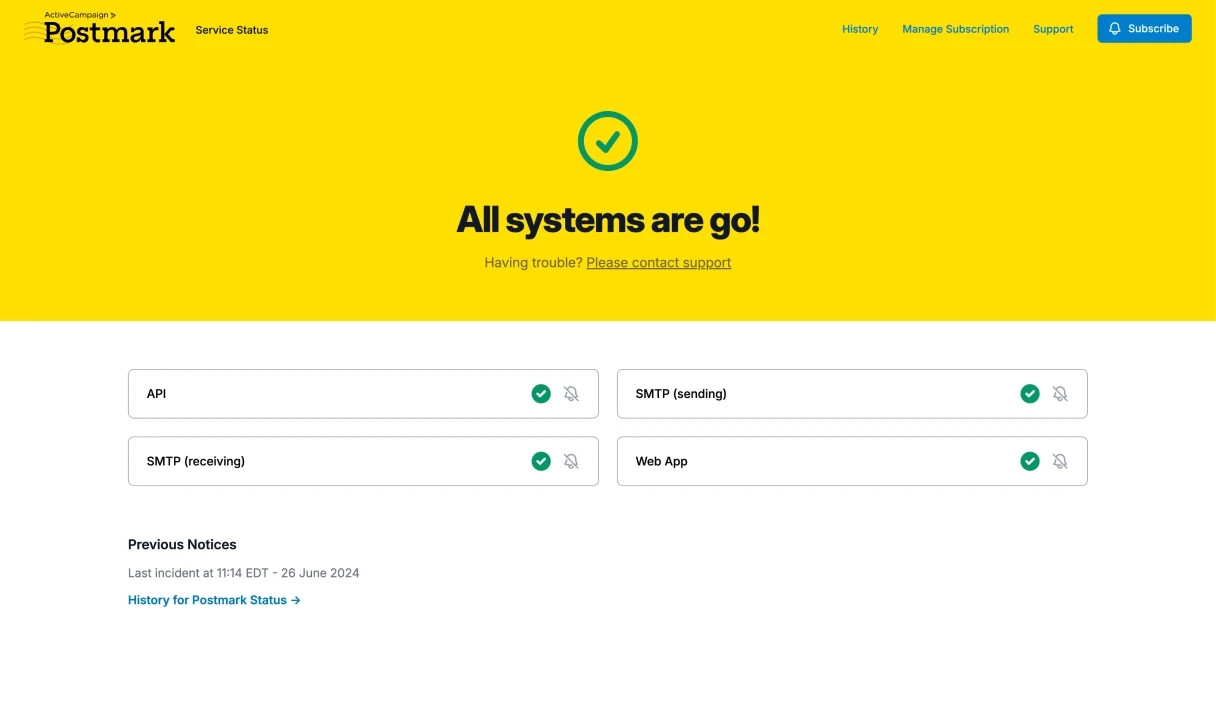Click SMTP (receiving) green status check icon
Viewport: 1216px width, 721px height.
coord(541,461)
